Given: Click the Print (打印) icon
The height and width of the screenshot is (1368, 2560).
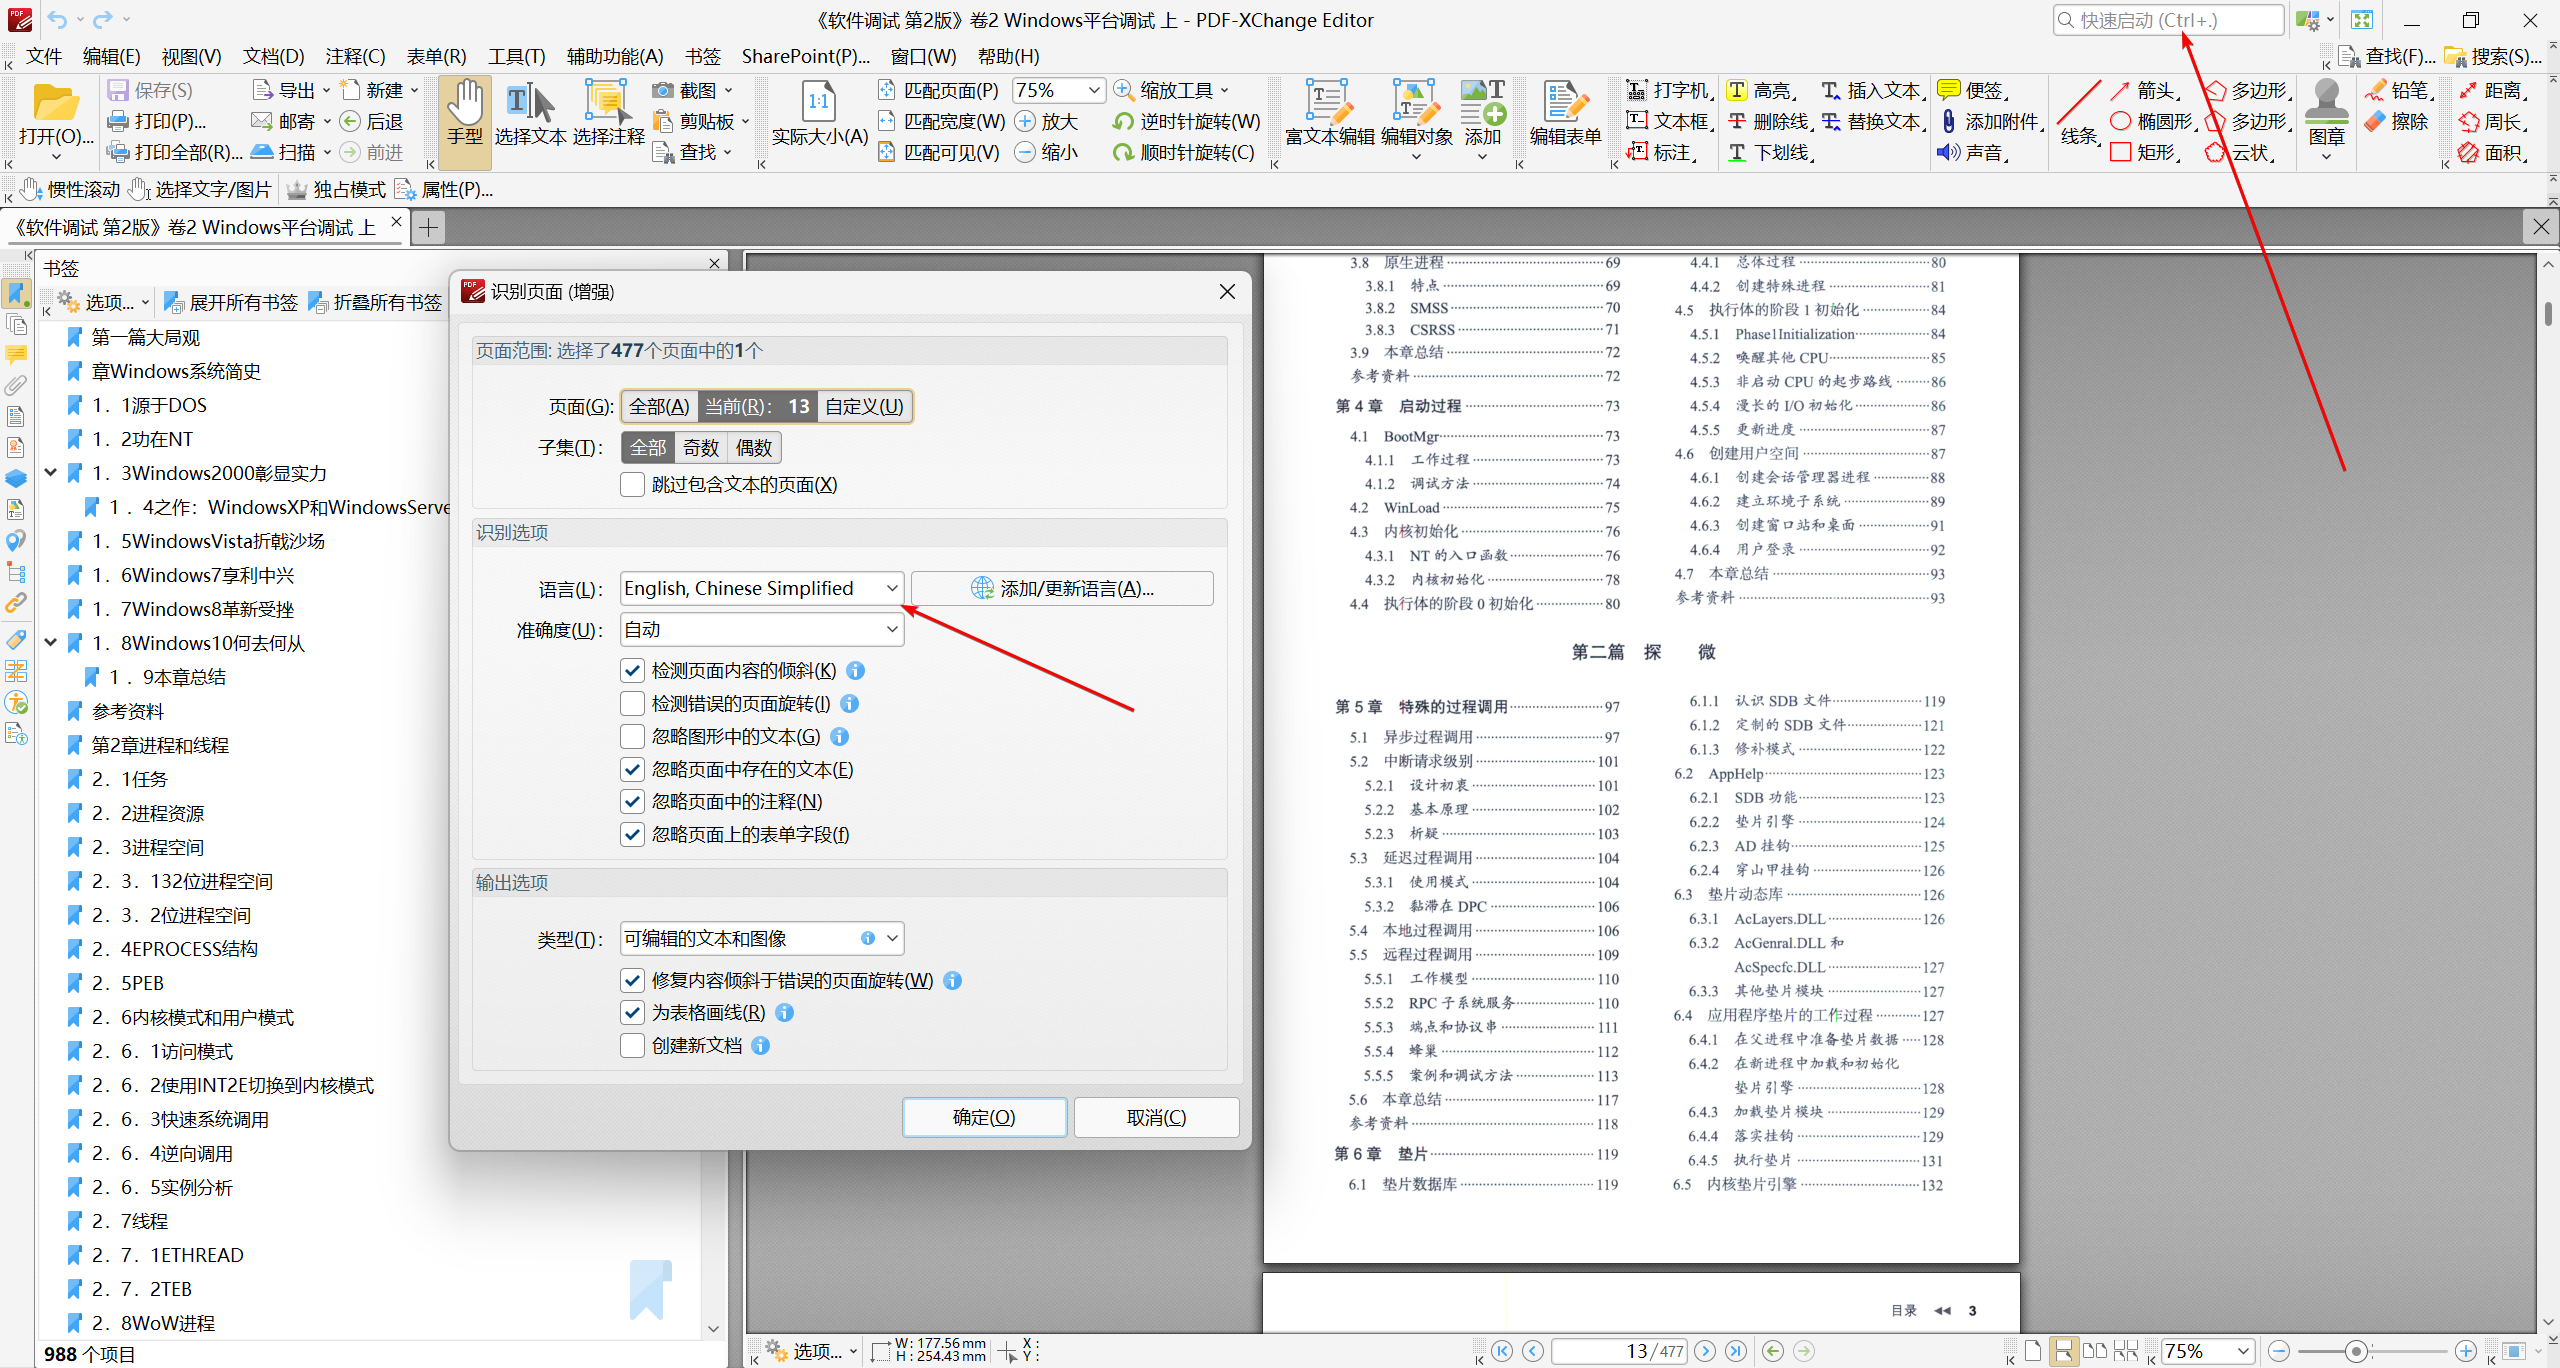Looking at the screenshot, I should 157,121.
